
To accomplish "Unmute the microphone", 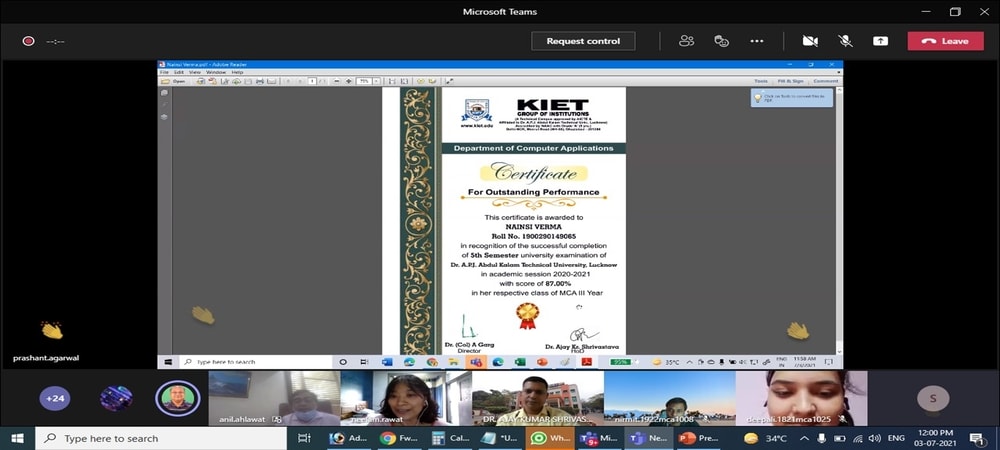I will 845,41.
